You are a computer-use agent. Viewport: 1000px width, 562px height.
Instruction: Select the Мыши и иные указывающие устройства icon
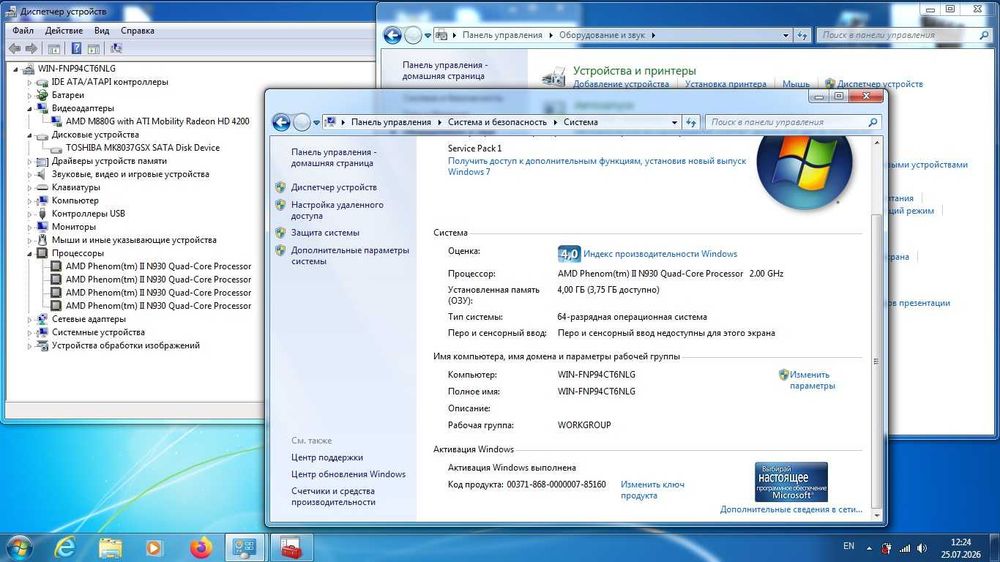pyautogui.click(x=43, y=240)
